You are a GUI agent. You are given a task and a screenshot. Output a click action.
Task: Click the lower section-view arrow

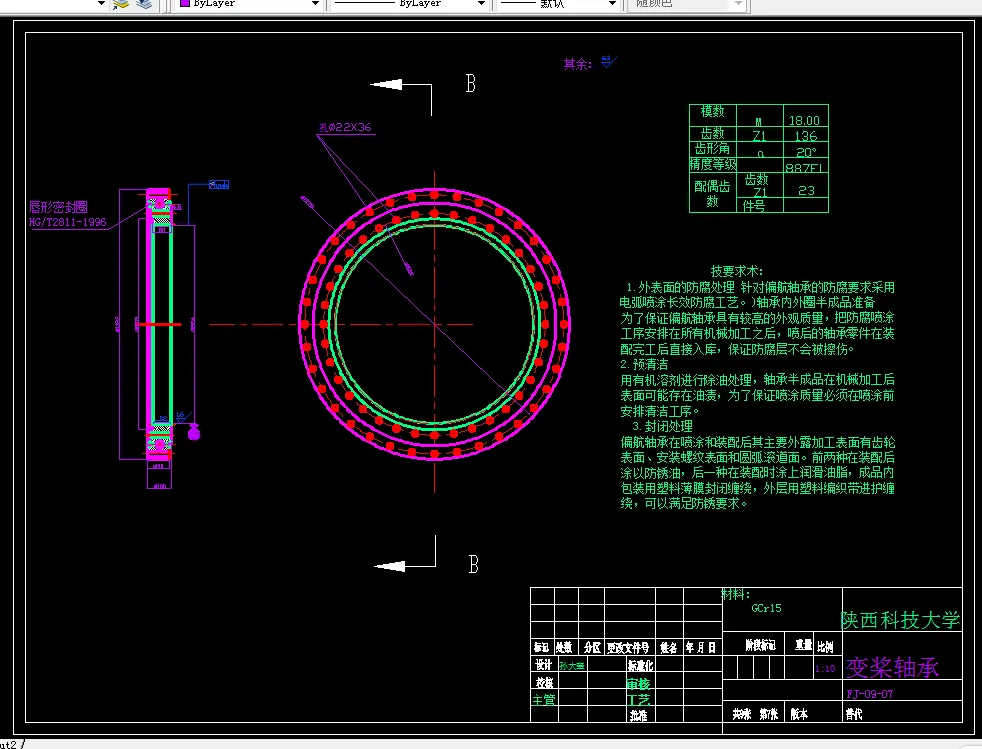[390, 566]
